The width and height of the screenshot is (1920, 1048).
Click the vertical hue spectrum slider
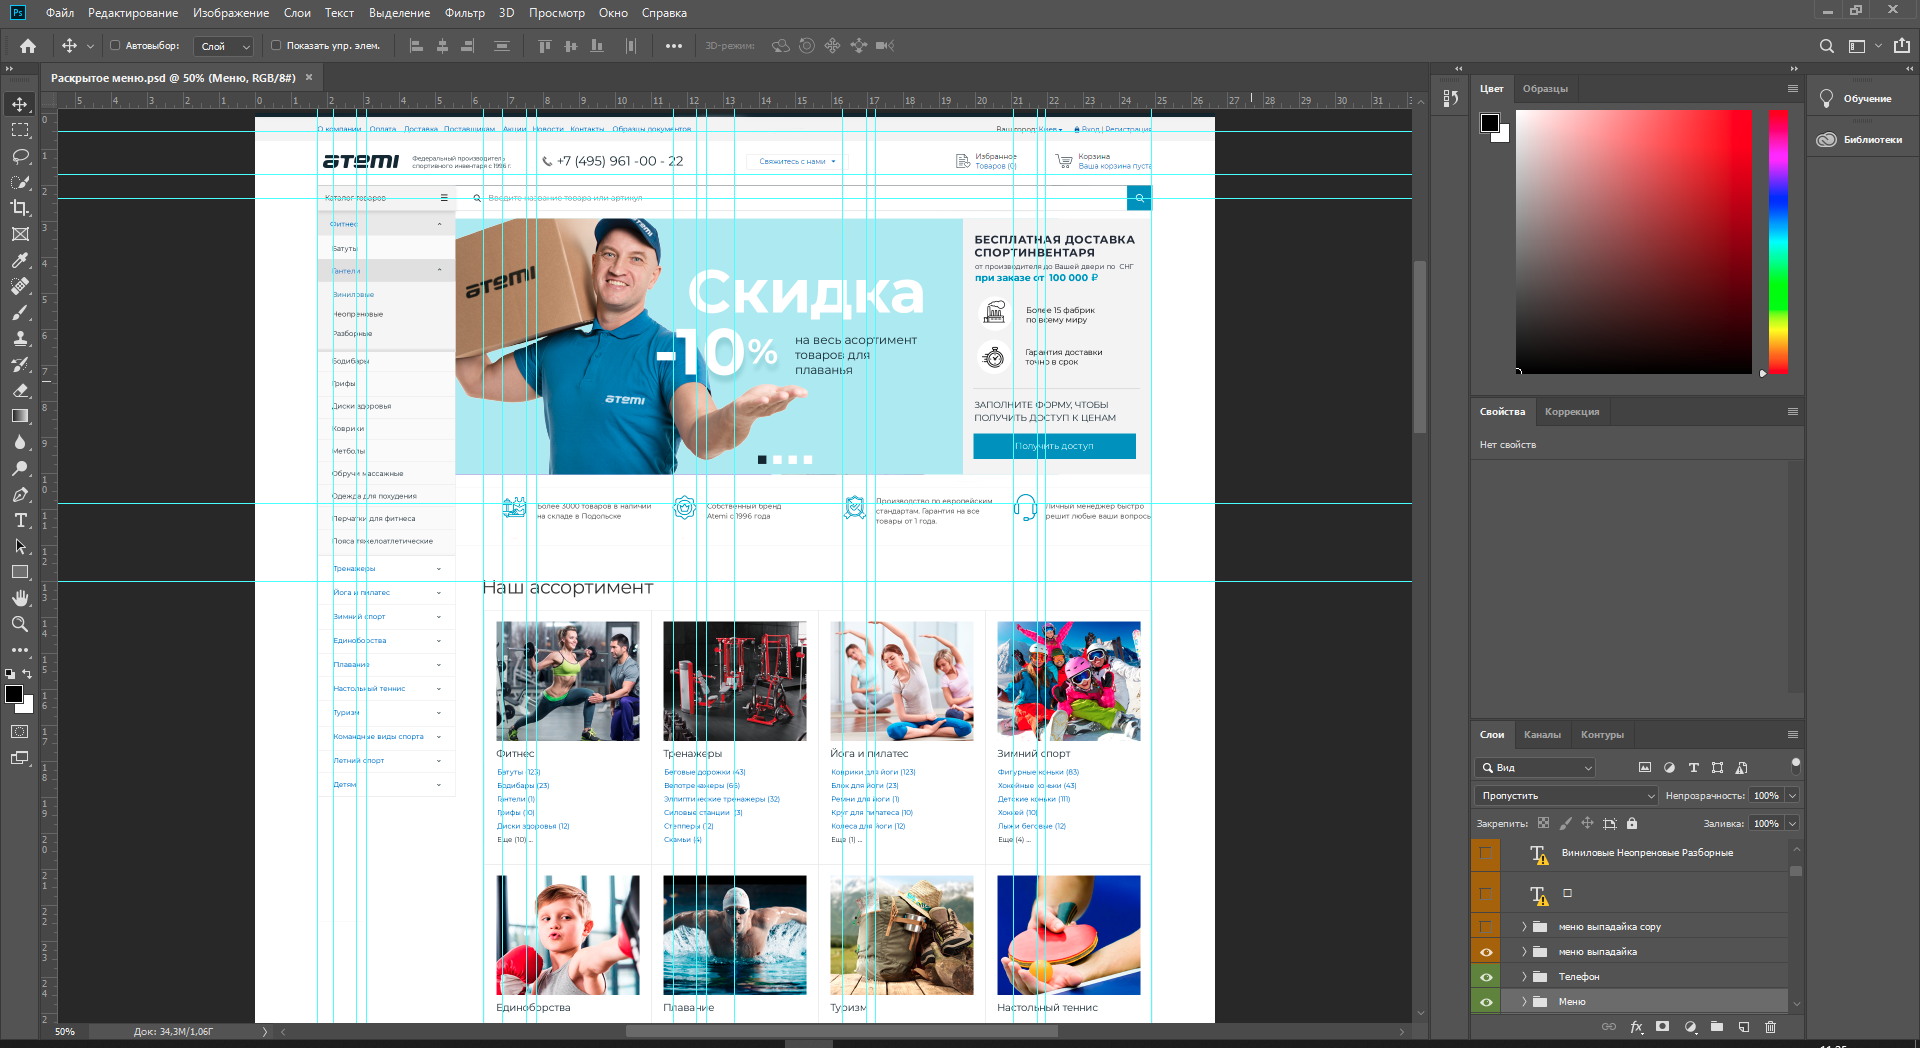1778,241
